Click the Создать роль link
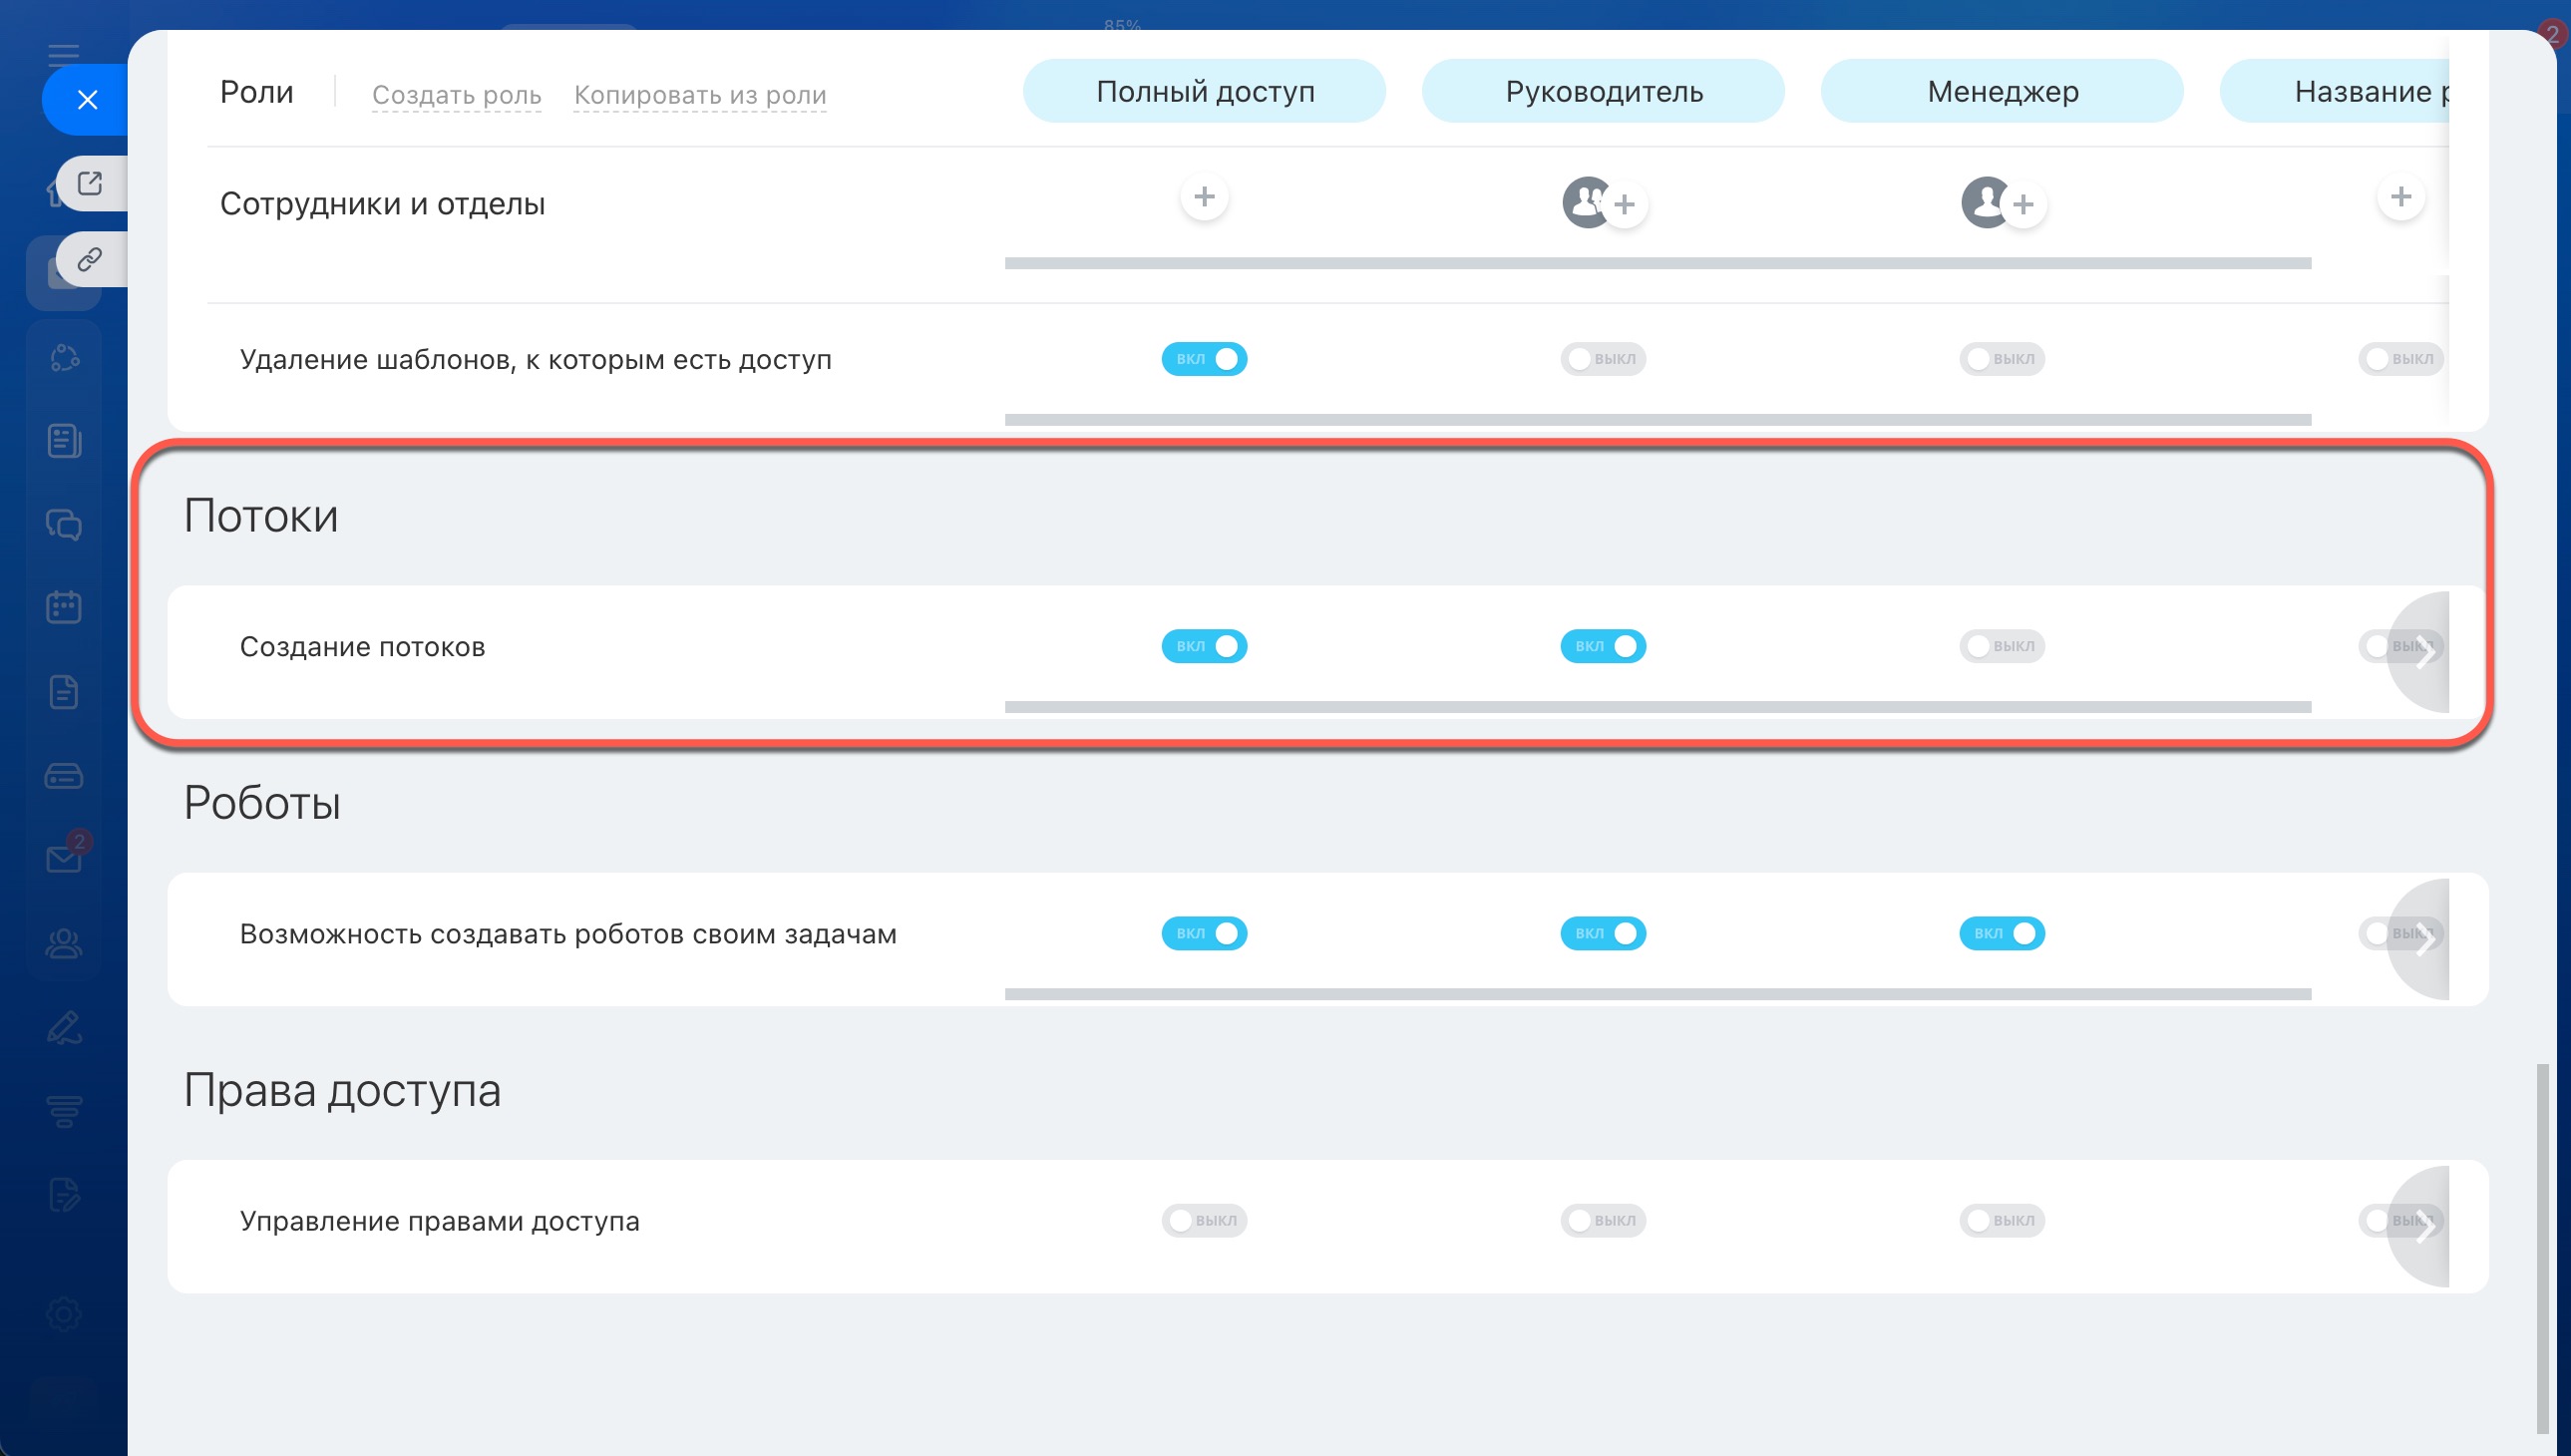This screenshot has width=2571, height=1456. click(x=456, y=95)
